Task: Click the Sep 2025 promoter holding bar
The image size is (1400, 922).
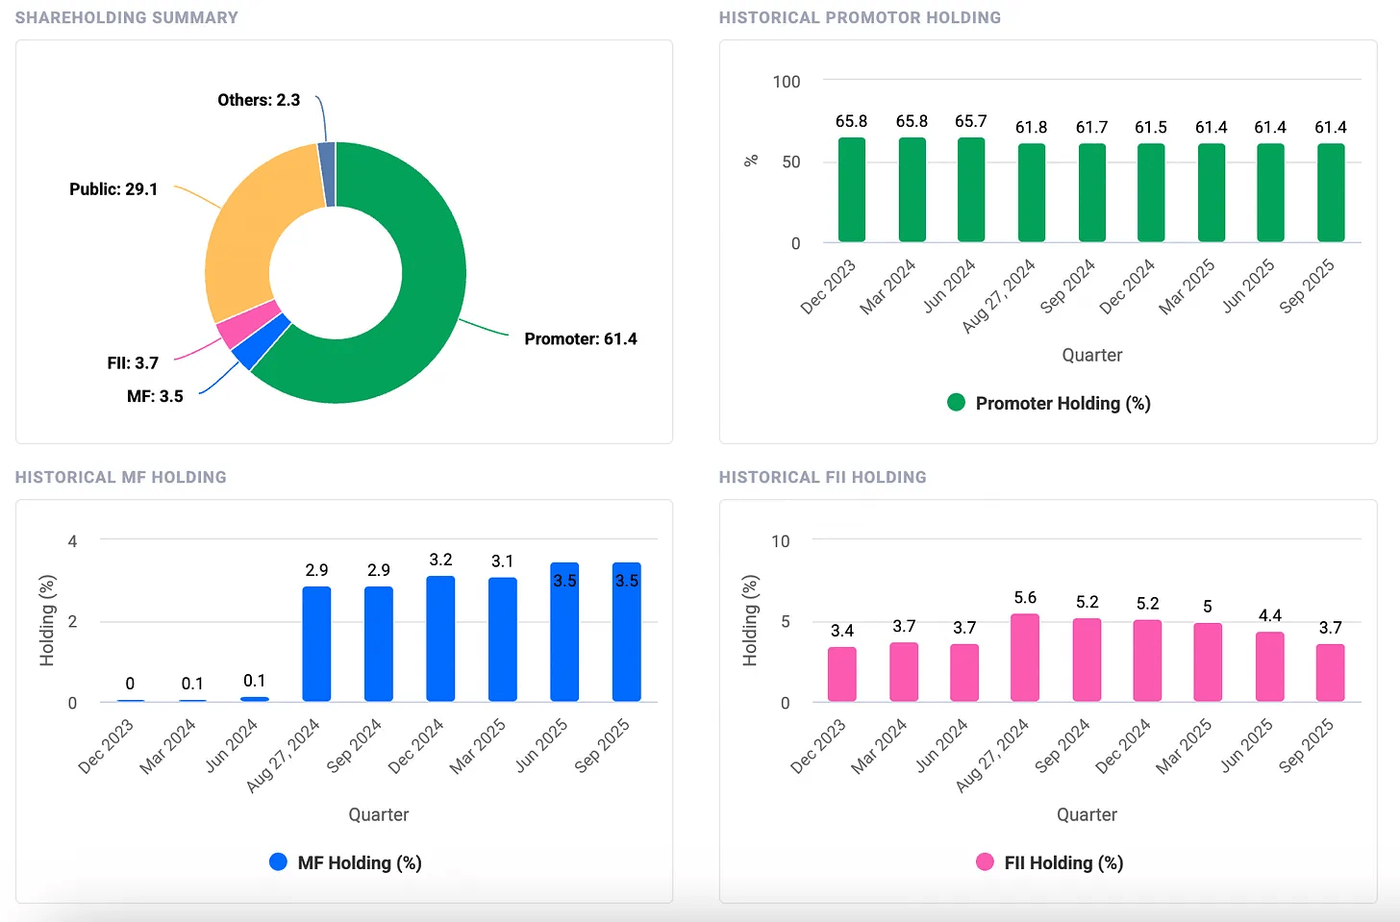Action: [1330, 193]
